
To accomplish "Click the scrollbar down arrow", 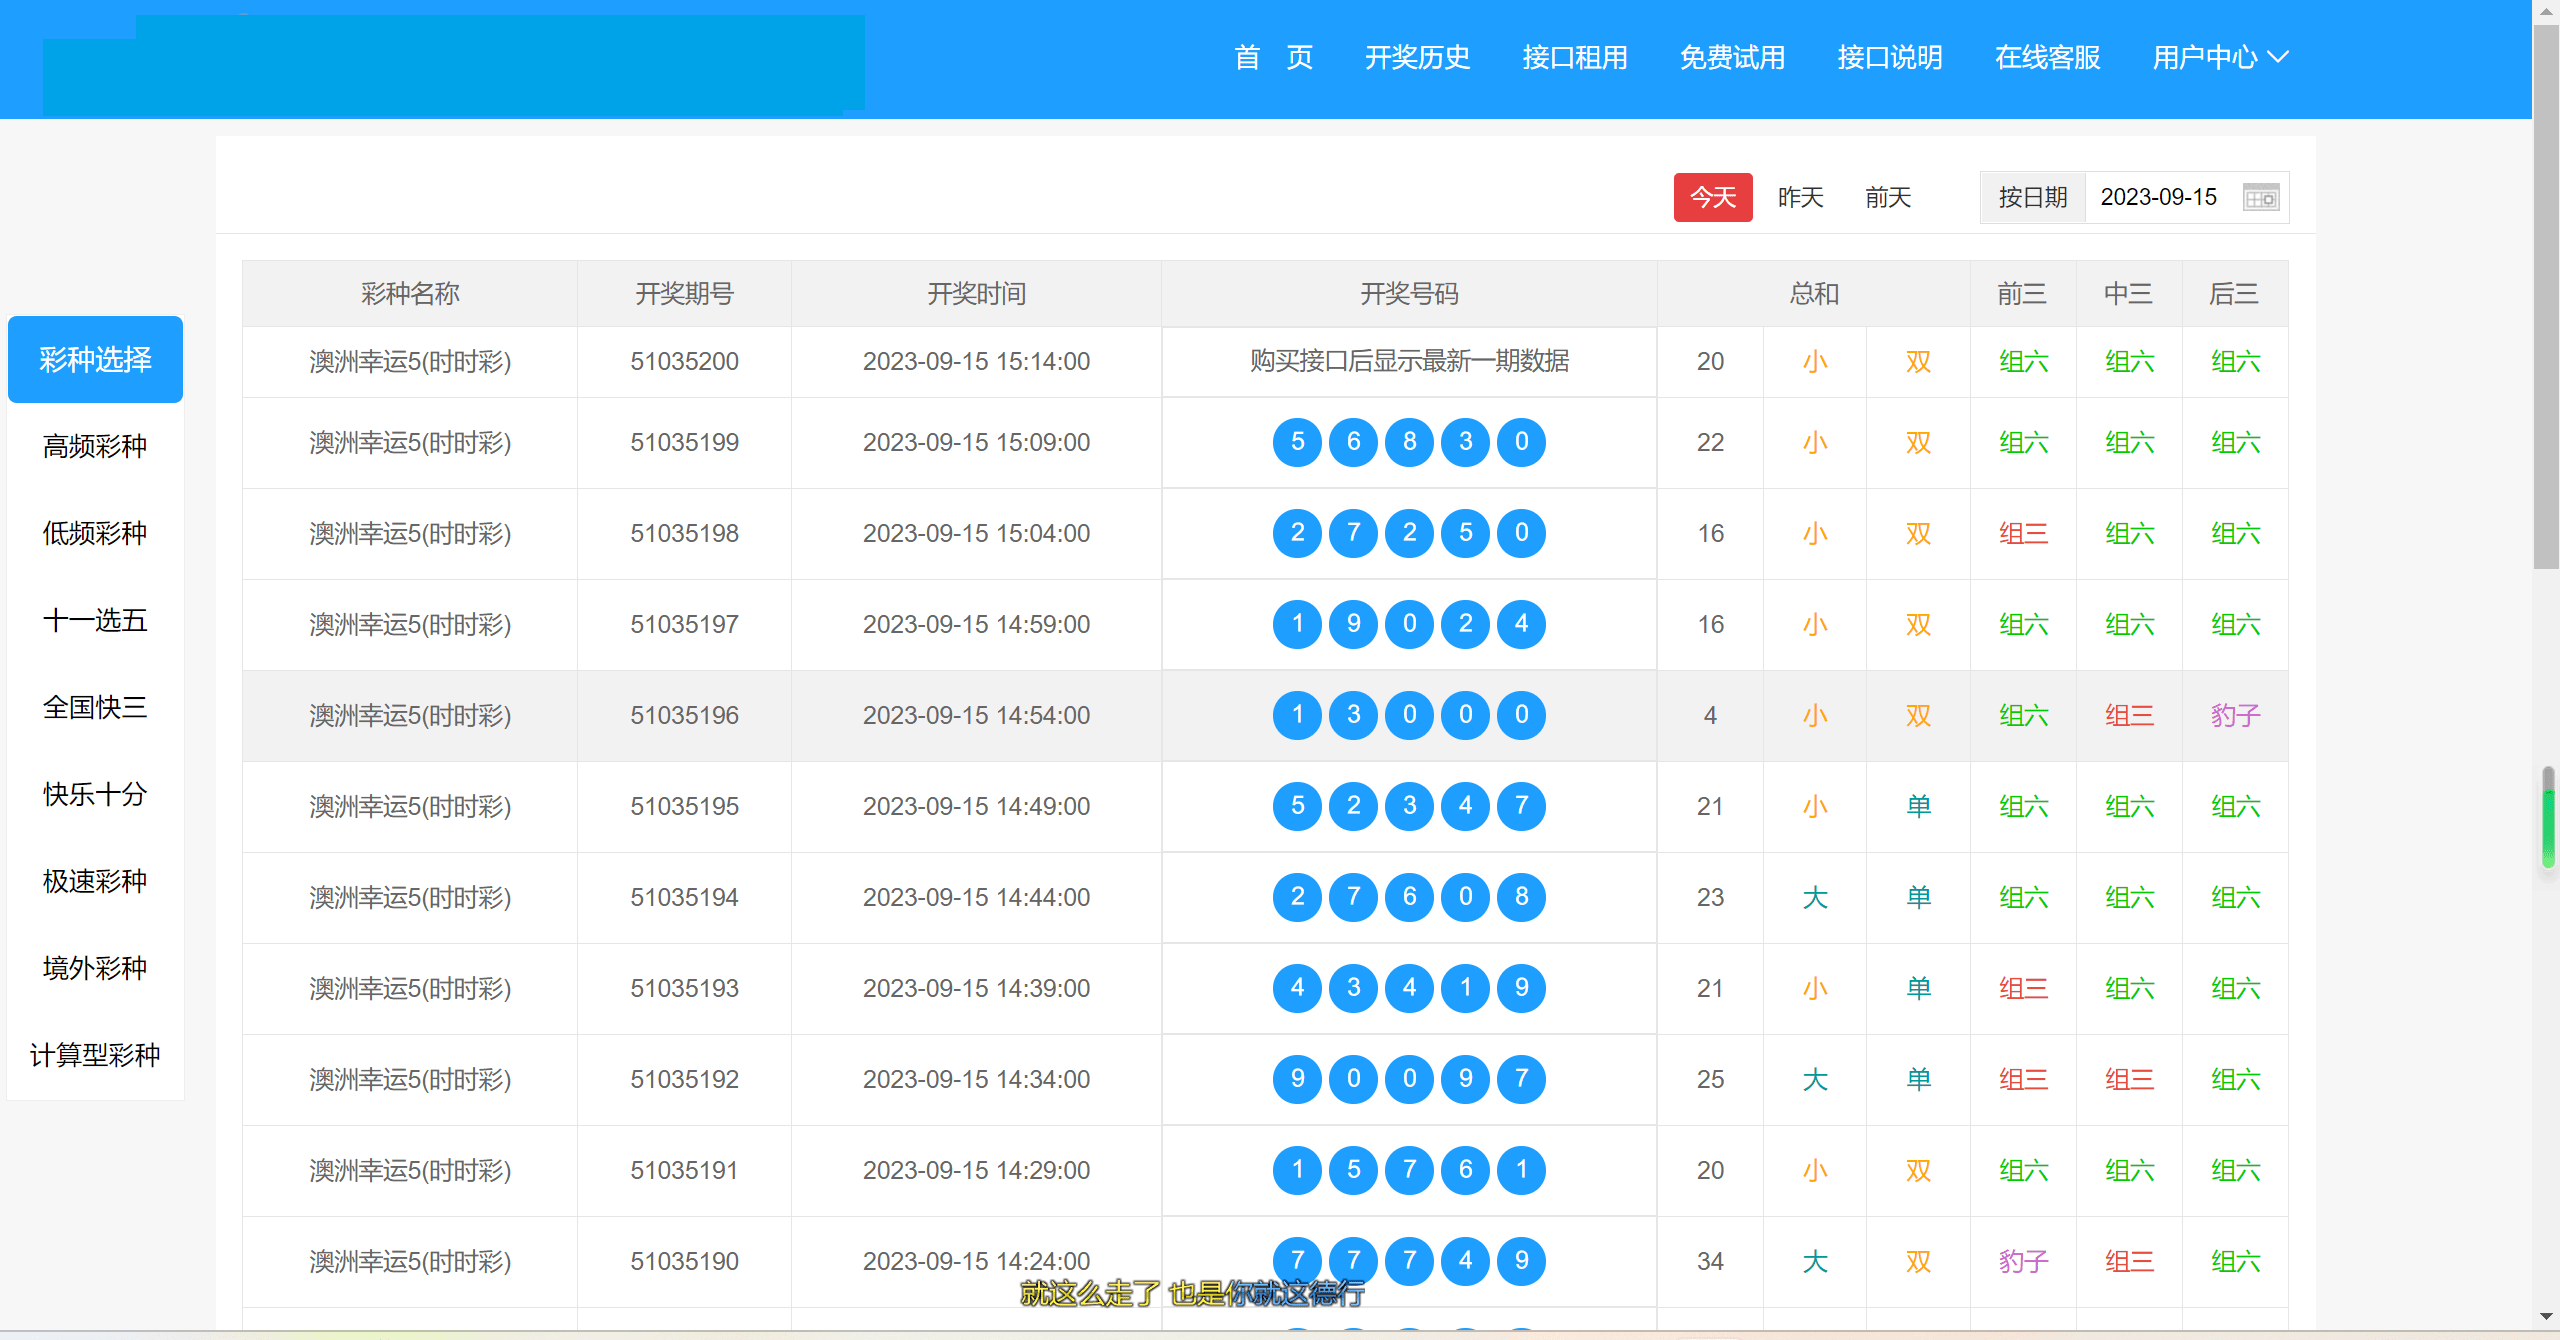I will click(x=2546, y=1317).
